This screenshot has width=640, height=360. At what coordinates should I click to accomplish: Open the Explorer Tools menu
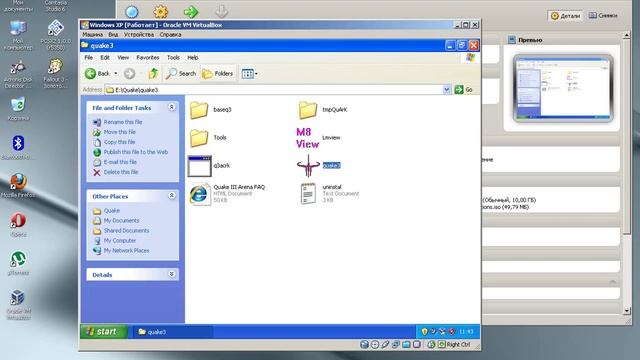[x=173, y=58]
